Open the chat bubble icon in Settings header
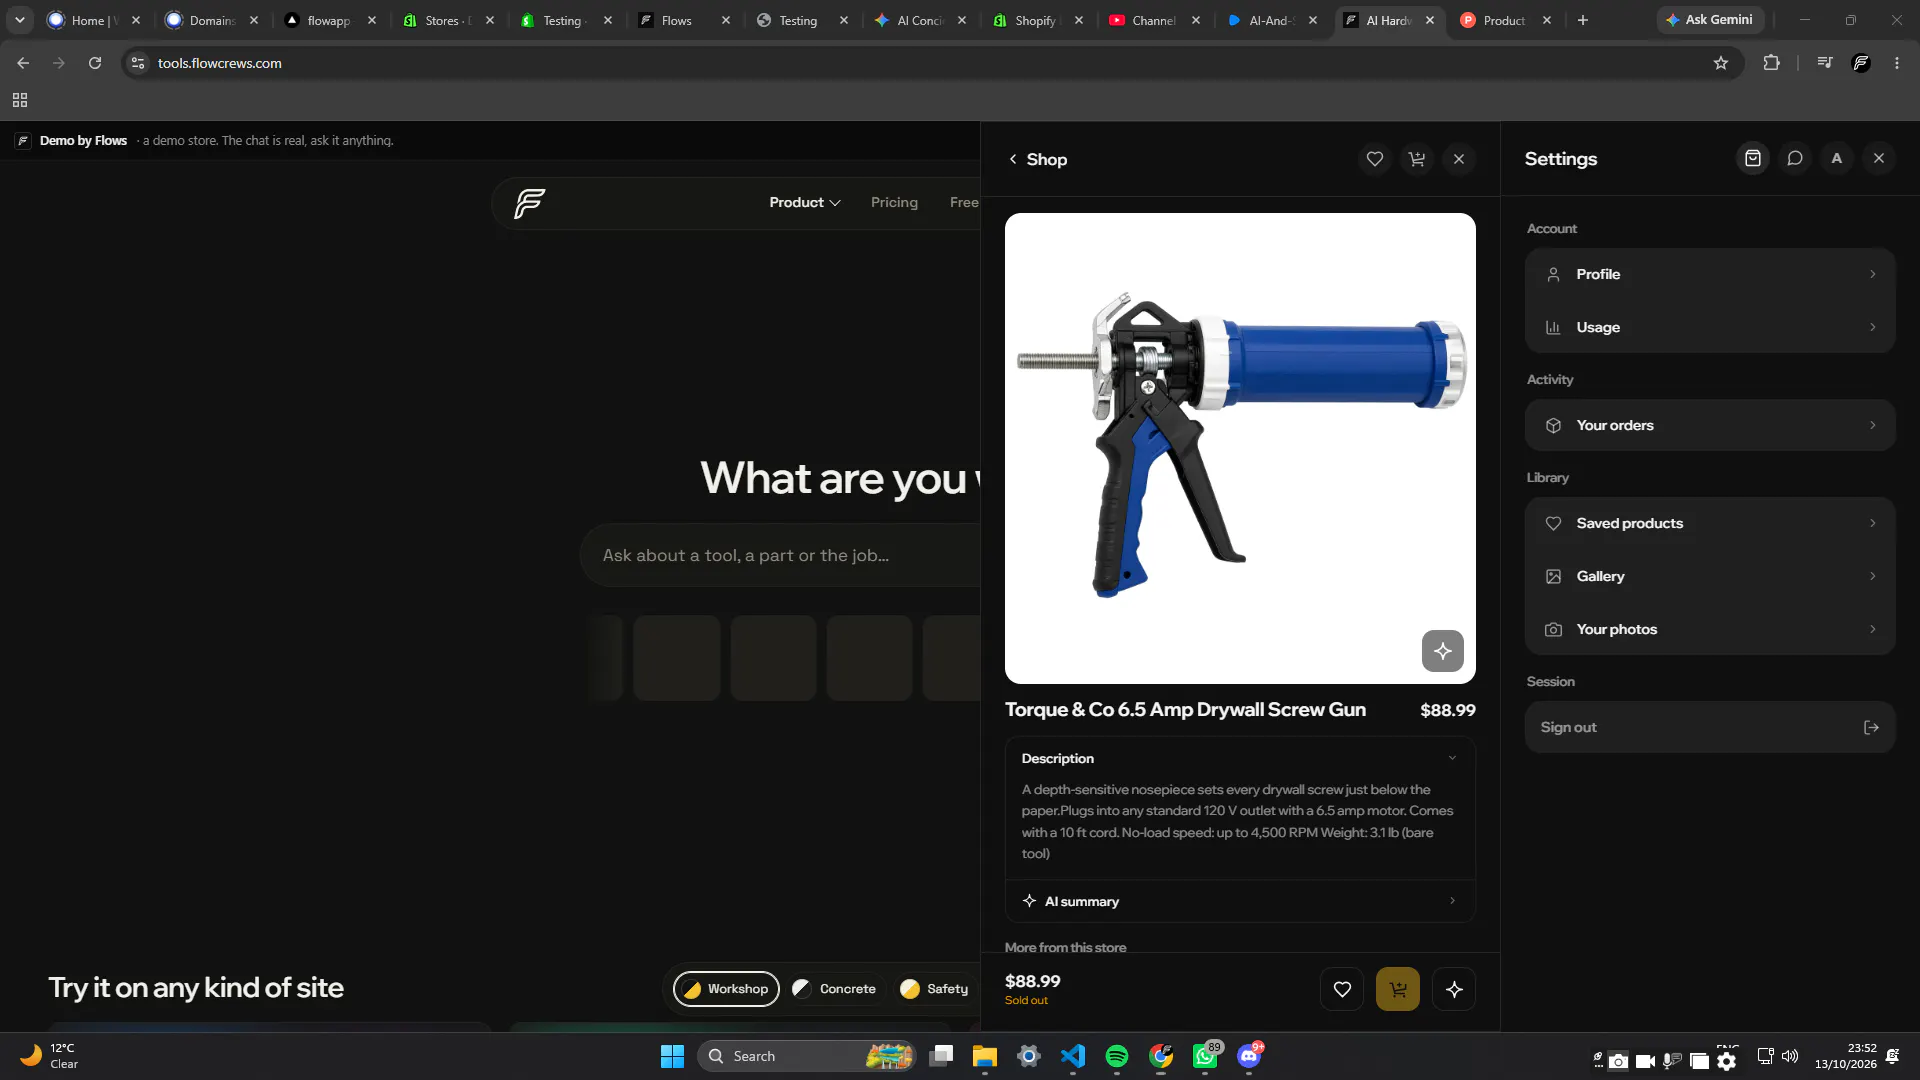Screen dimensions: 1920x1080 1795,158
